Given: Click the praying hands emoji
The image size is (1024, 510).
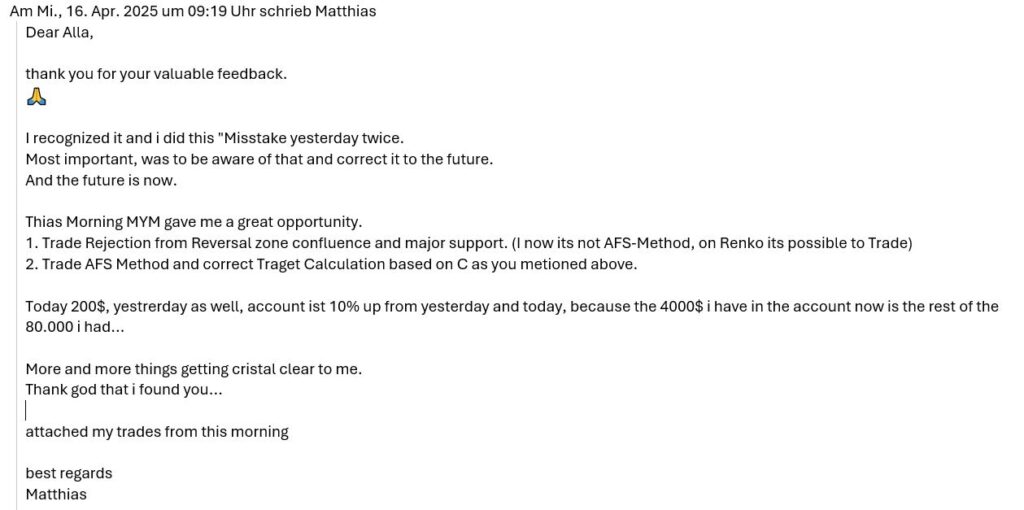Looking at the screenshot, I should [37, 97].
